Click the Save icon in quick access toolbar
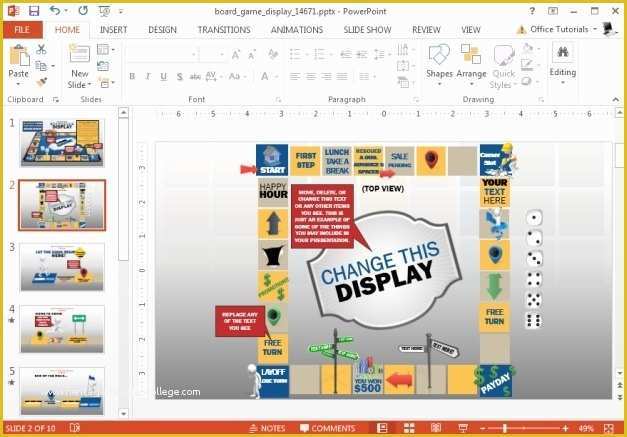 pos(34,11)
